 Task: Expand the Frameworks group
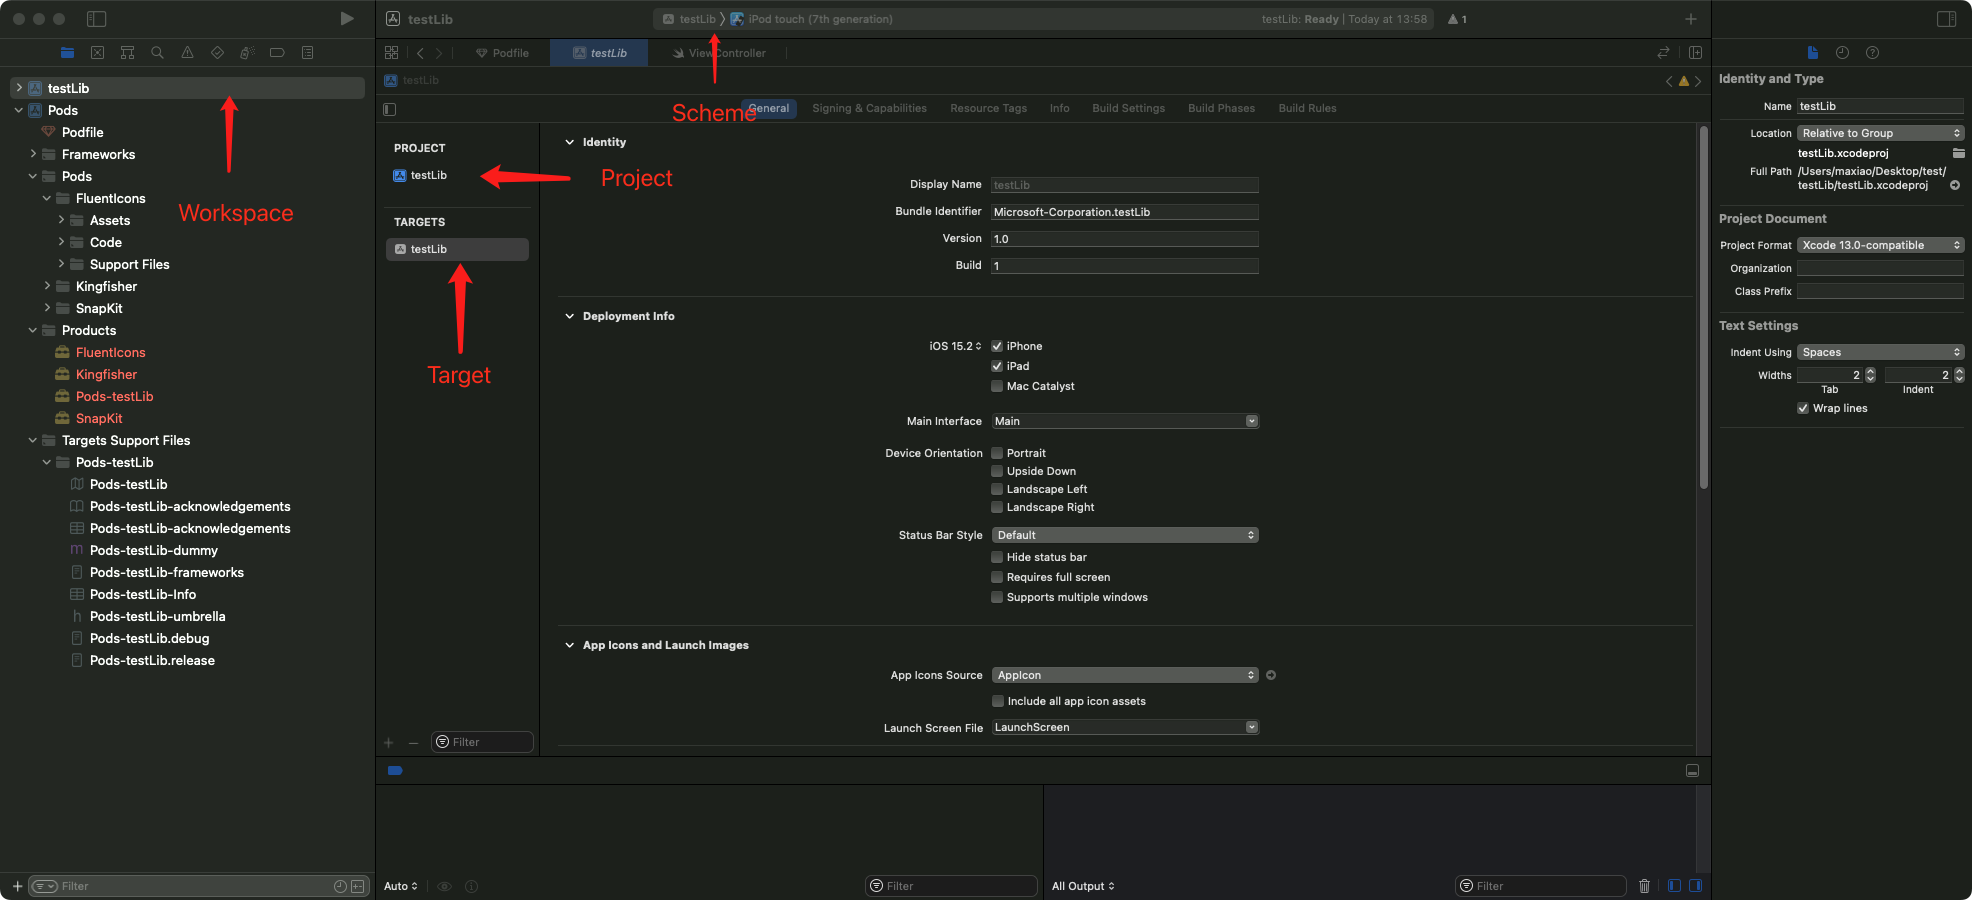(x=33, y=154)
